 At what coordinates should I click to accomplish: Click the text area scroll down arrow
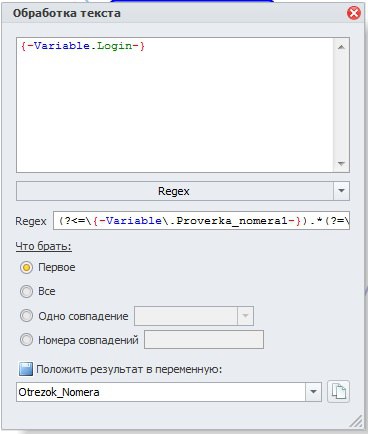[341, 163]
